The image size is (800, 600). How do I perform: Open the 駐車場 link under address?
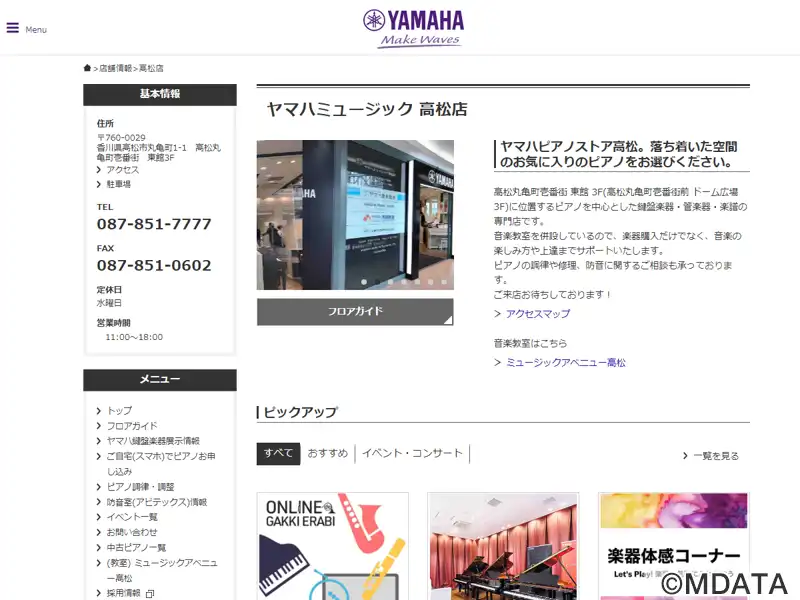118,184
